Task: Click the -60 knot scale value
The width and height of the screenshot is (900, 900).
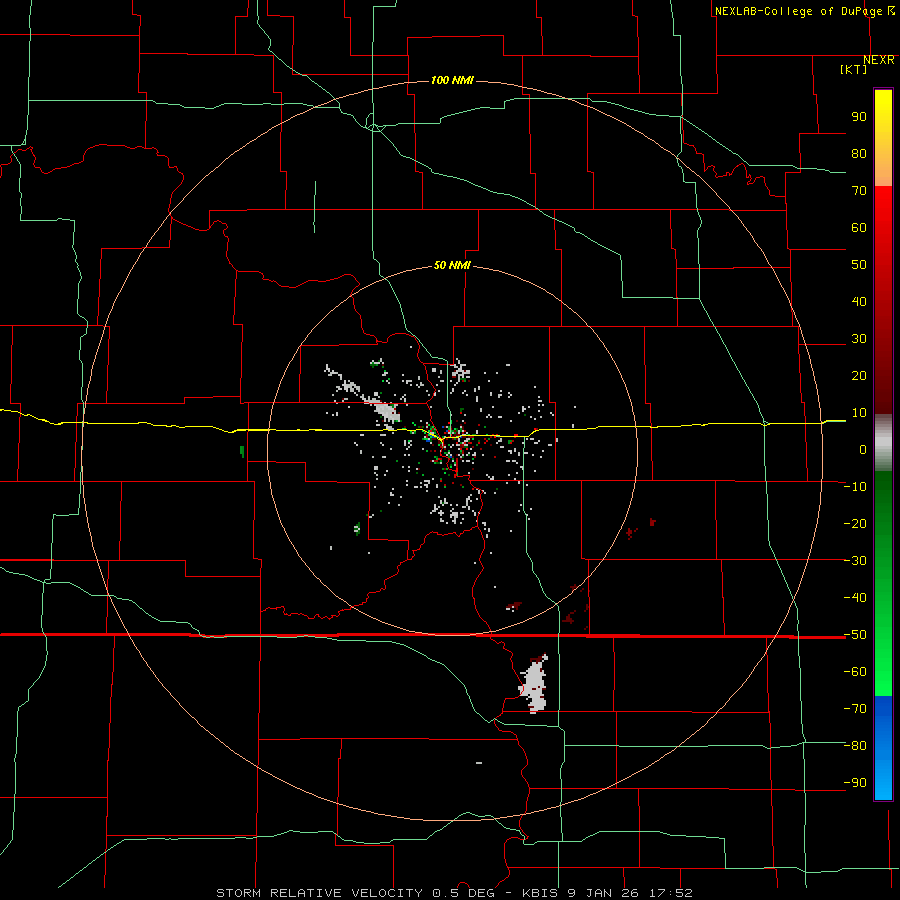Action: coord(855,672)
